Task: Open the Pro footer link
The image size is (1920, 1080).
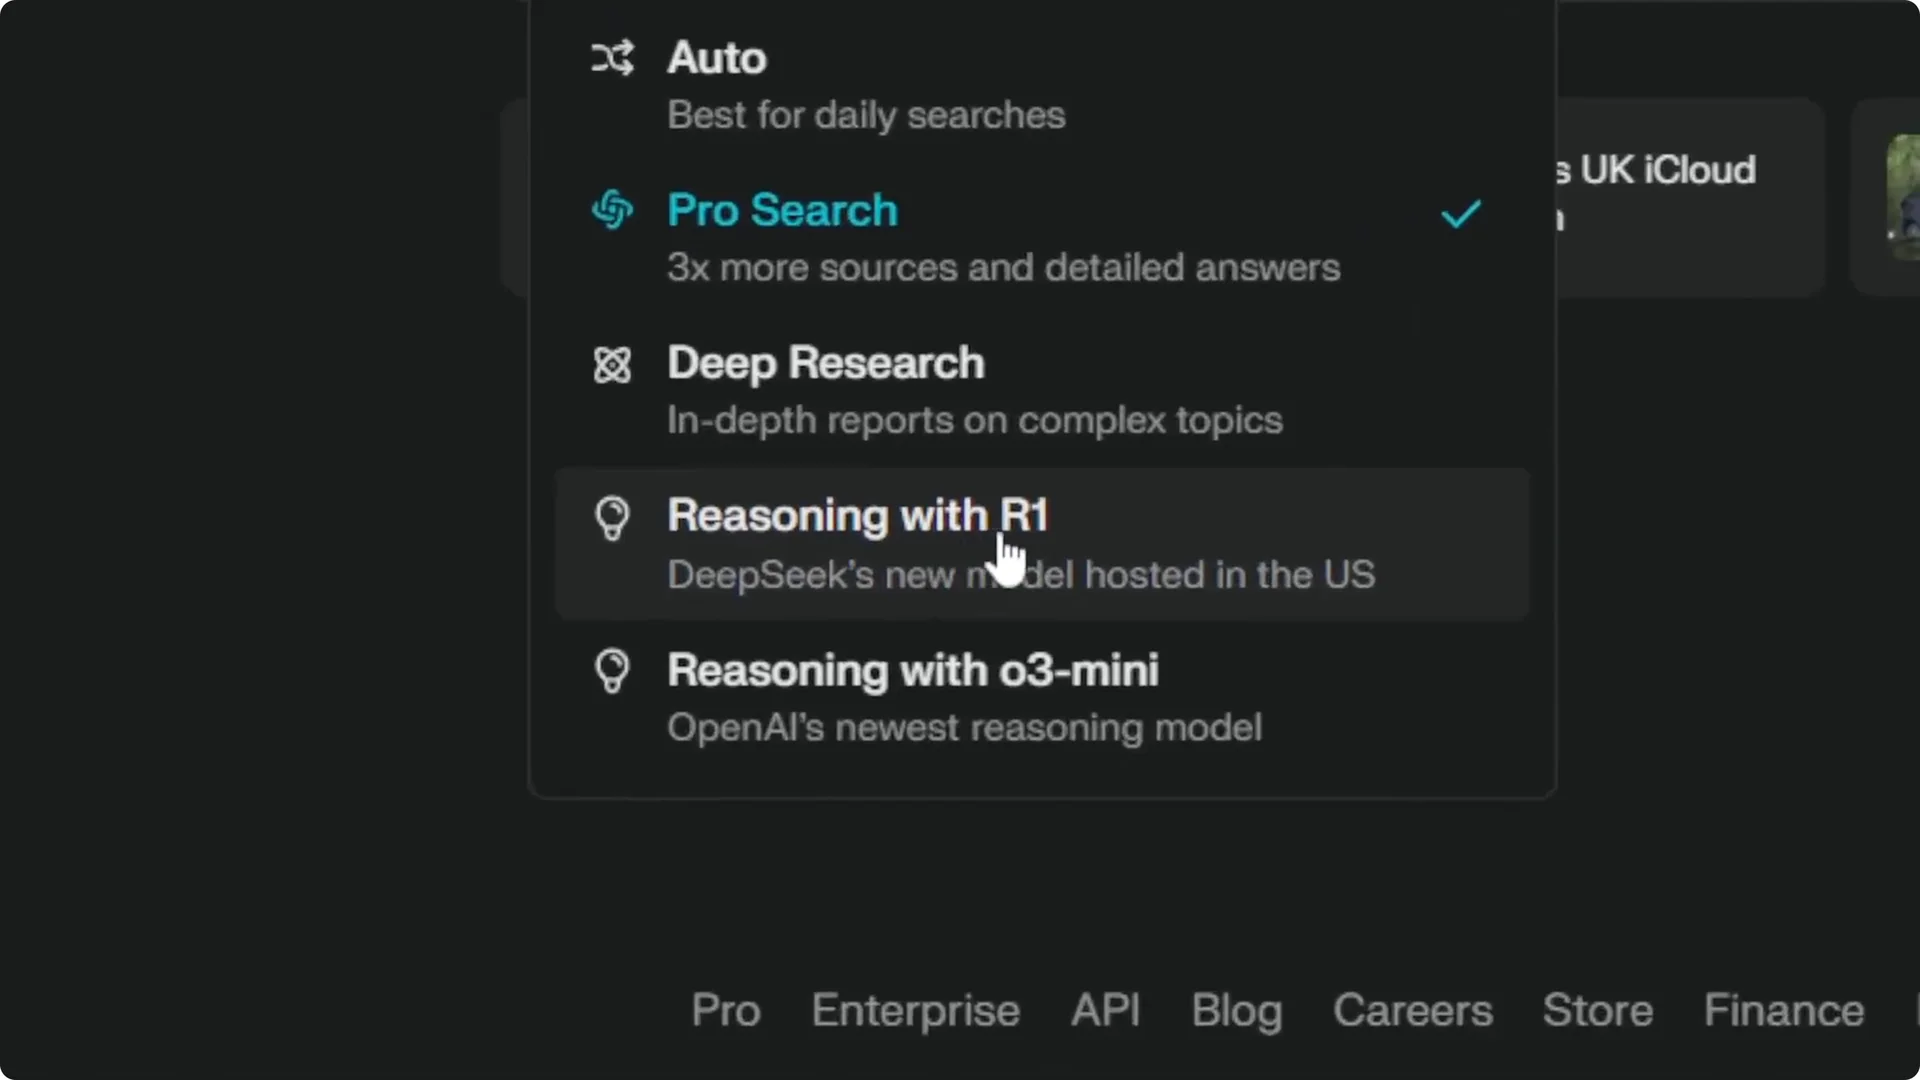Action: point(725,1011)
